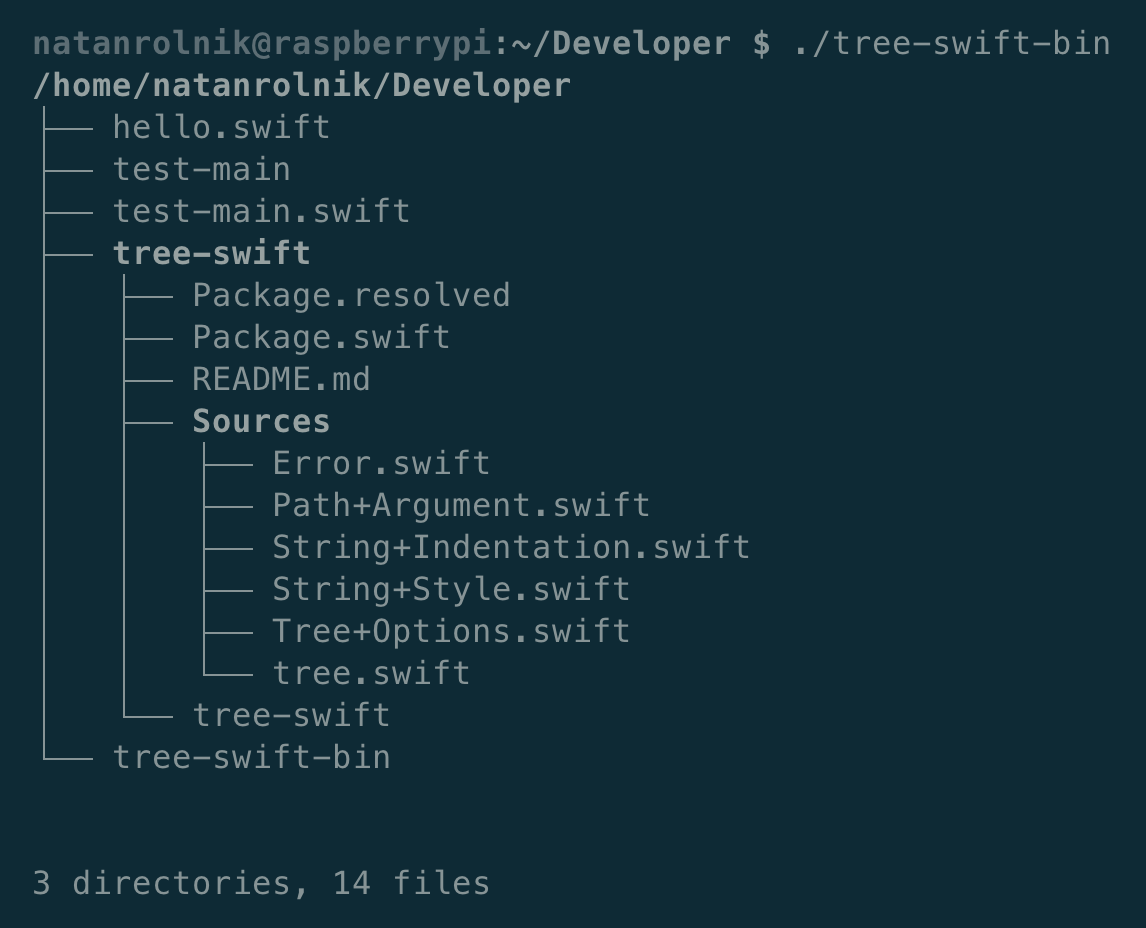Click the tree-swift-bin entry in the tree
This screenshot has width=1146, height=928.
(251, 758)
